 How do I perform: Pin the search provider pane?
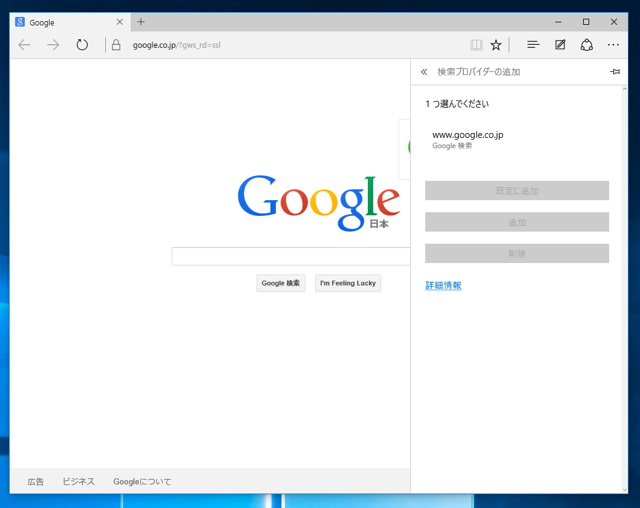click(615, 72)
